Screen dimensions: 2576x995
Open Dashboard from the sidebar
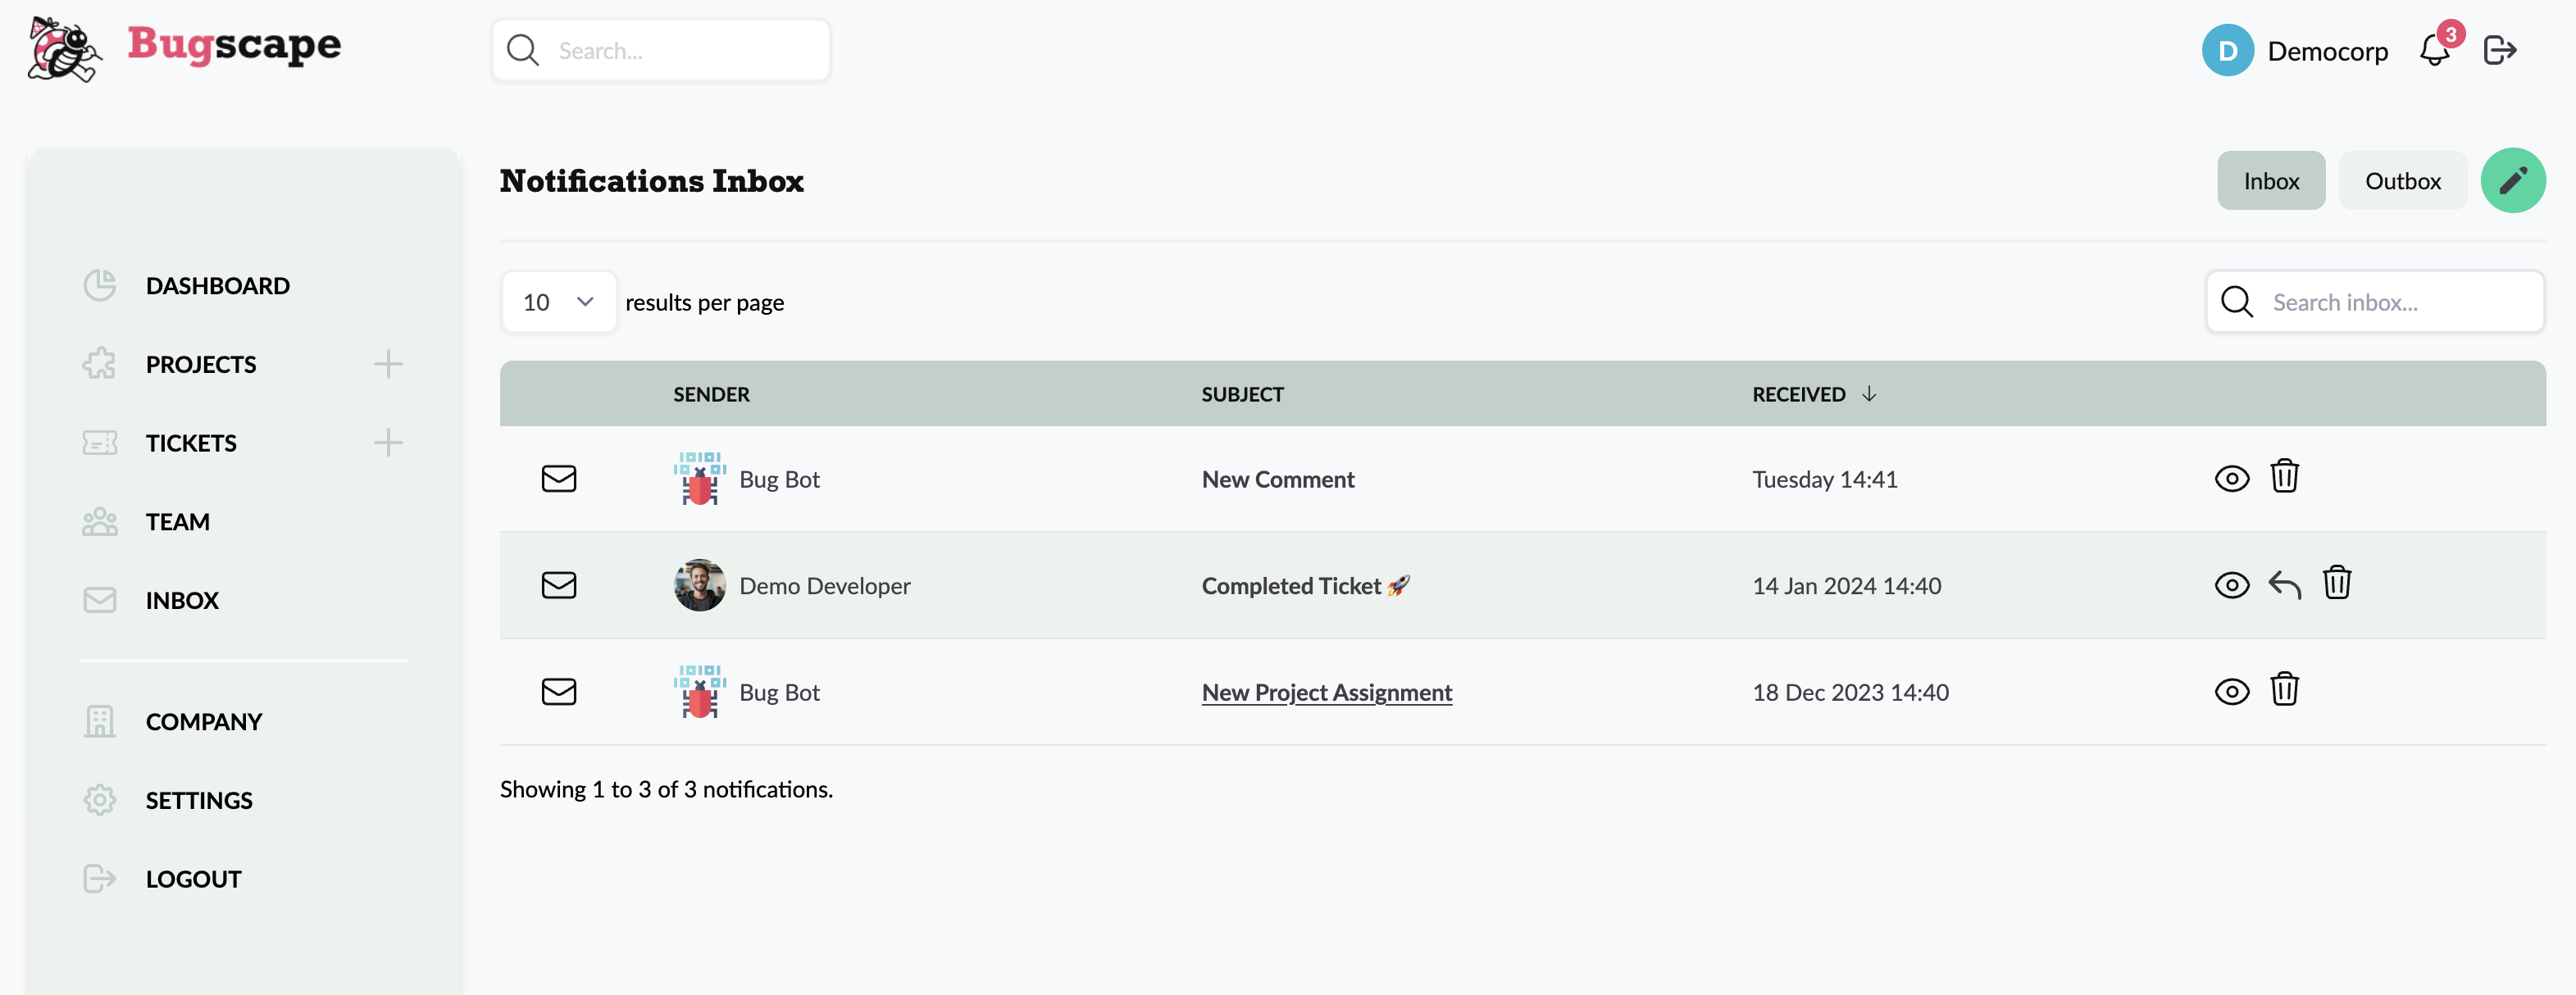(217, 286)
